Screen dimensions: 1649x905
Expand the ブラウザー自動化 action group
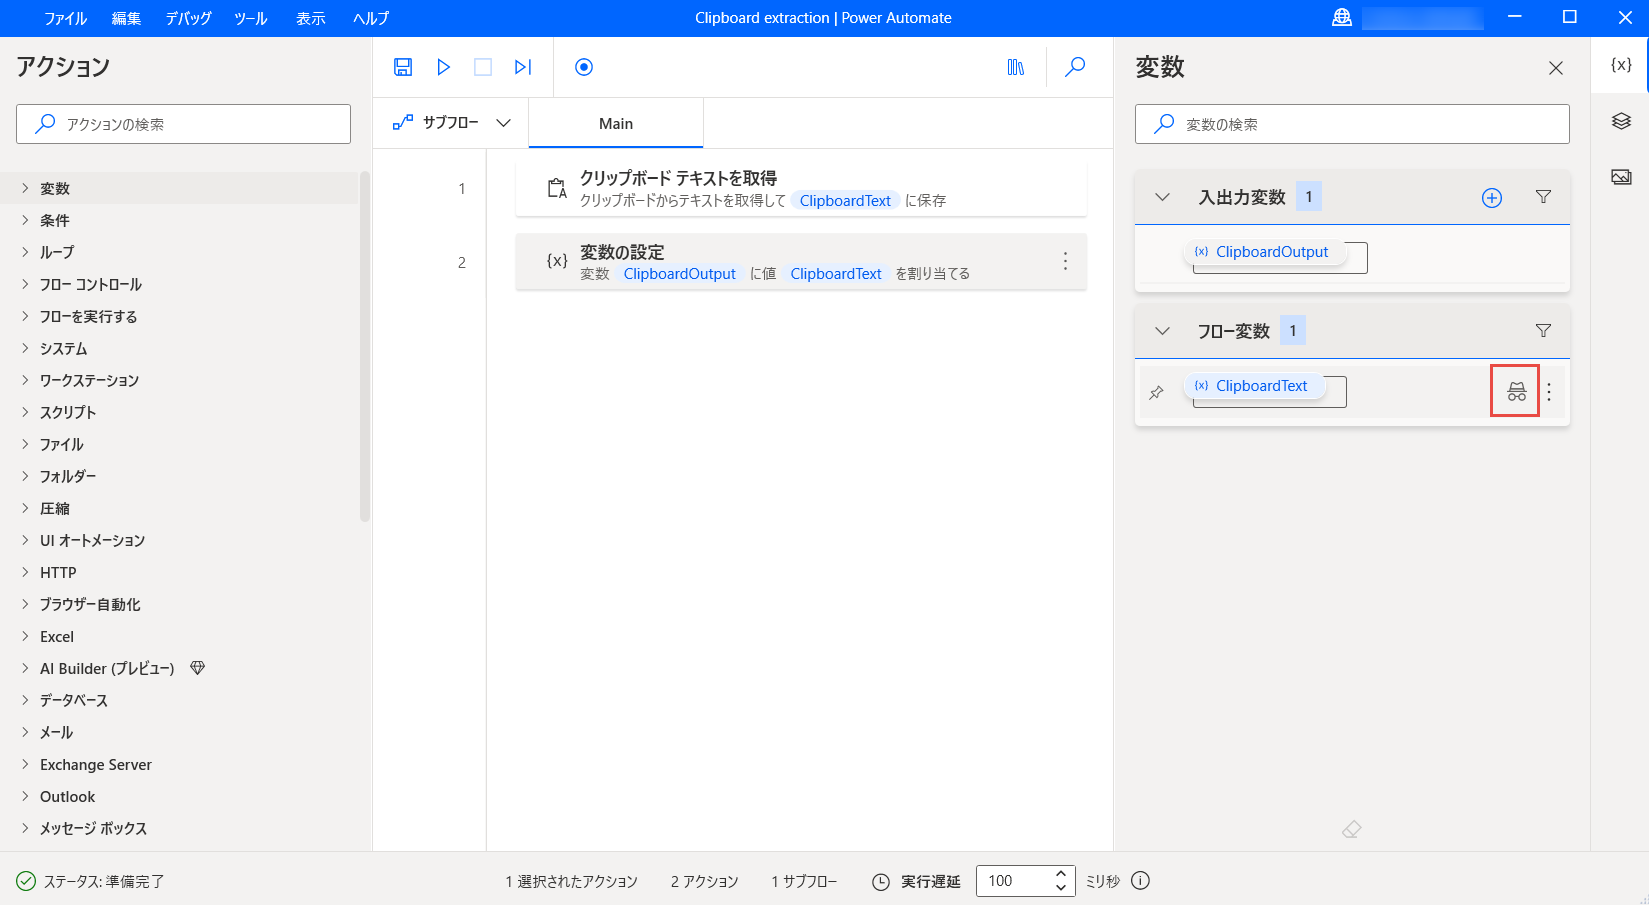click(x=25, y=604)
